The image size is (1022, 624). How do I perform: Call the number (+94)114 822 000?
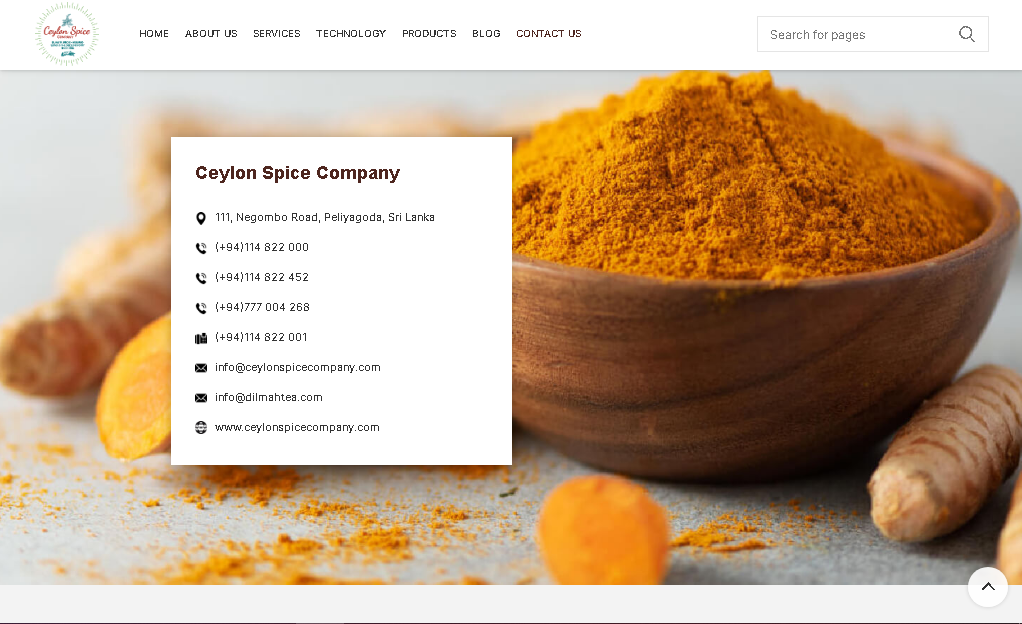(262, 247)
